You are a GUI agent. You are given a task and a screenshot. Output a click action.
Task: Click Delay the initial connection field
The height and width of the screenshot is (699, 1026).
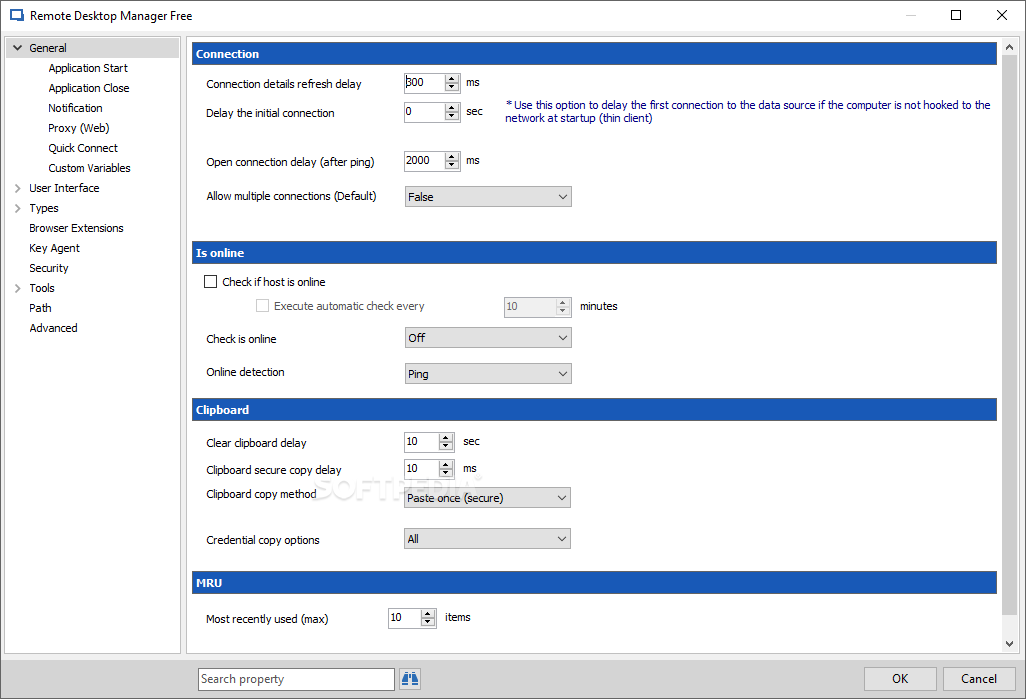click(424, 112)
